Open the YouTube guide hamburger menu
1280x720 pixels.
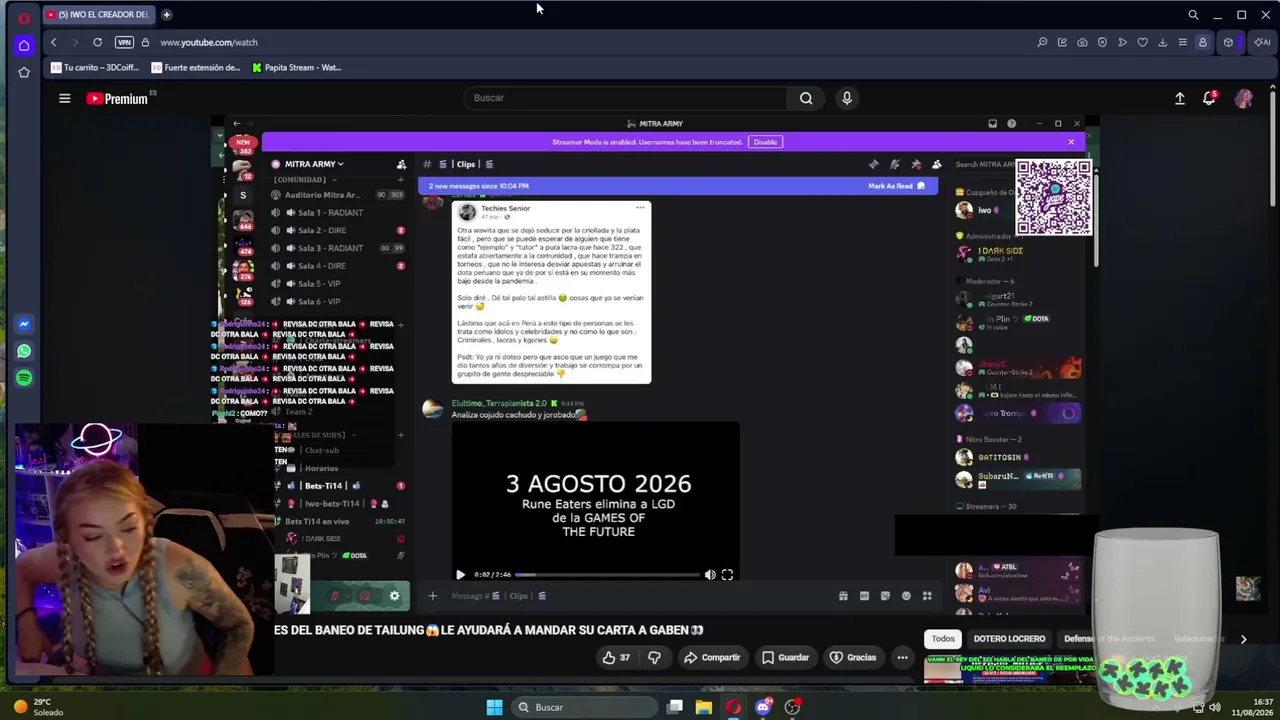click(64, 98)
